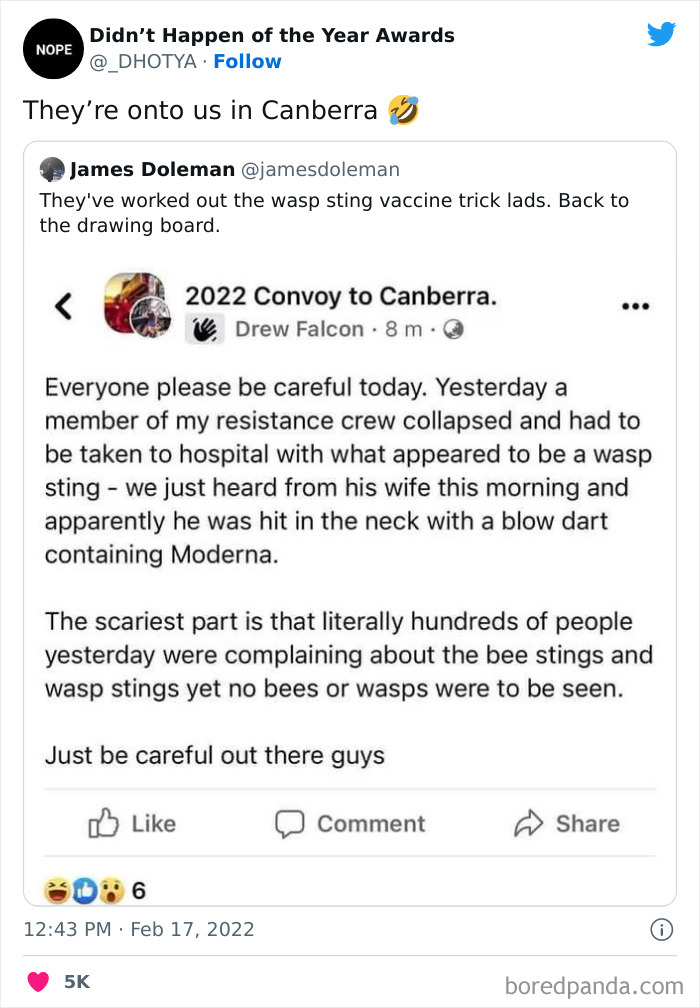The image size is (700, 1008).
Task: Open the three-dot options menu on the post
Action: tap(636, 307)
